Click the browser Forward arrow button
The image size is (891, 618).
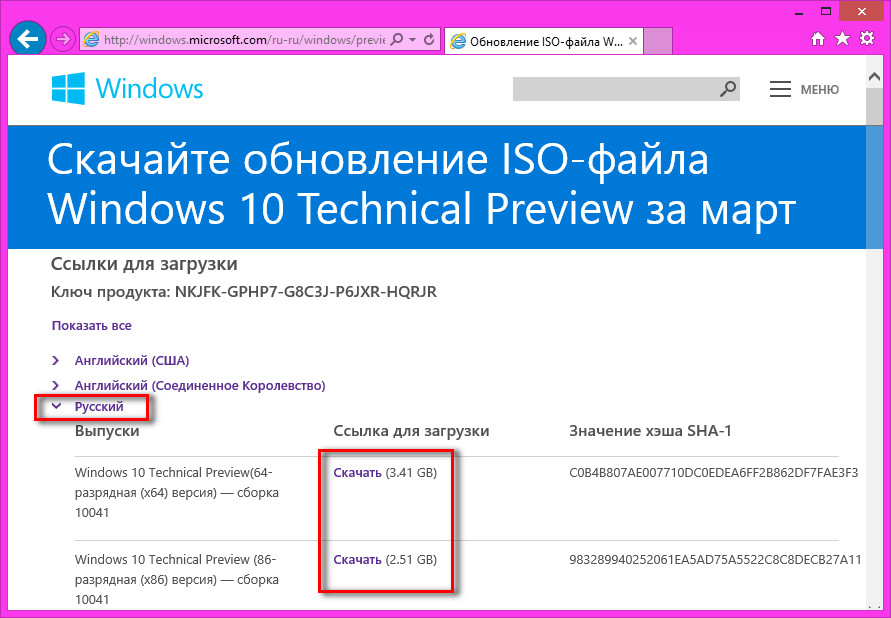click(62, 39)
